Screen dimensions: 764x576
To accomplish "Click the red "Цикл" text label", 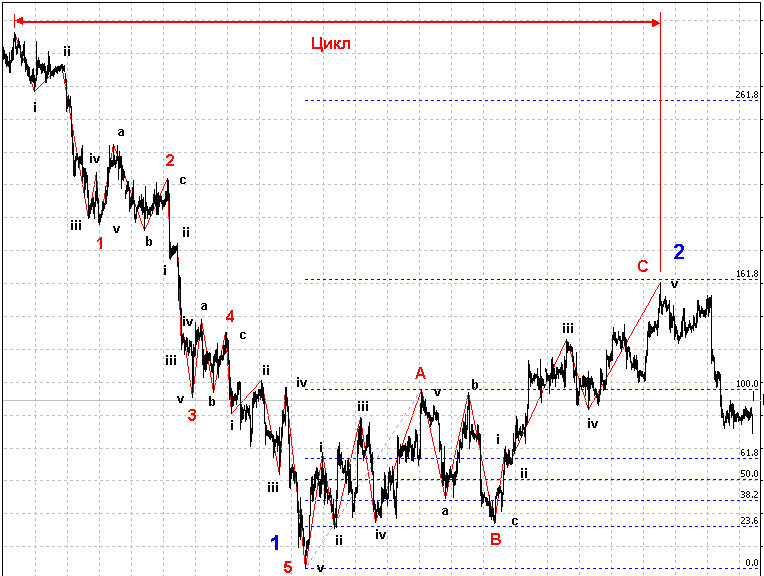I will [x=331, y=44].
